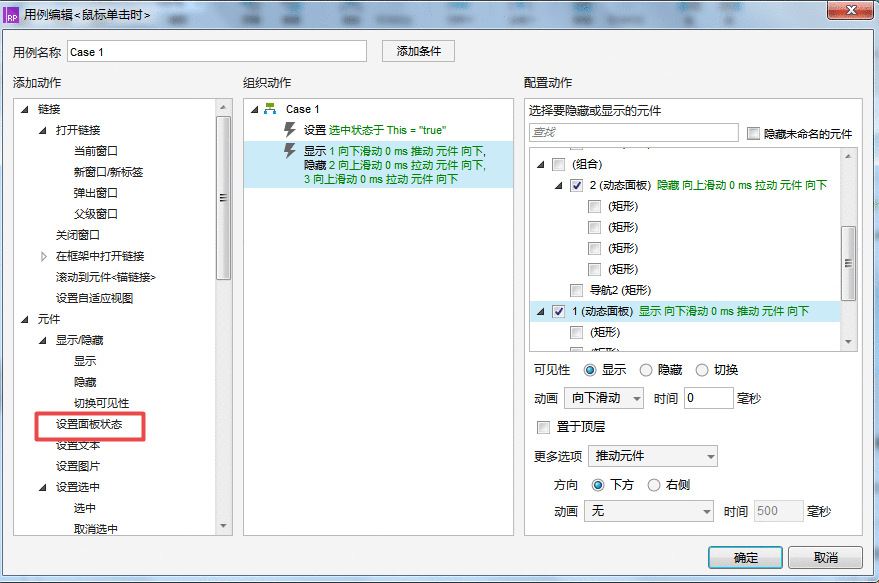Viewport: 879px width, 583px height.
Task: Add the 取消选中 action
Action: tap(96, 529)
